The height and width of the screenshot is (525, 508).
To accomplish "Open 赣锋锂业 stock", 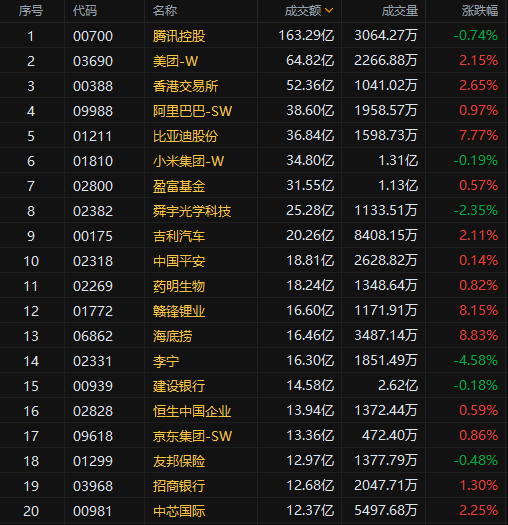I will [179, 311].
